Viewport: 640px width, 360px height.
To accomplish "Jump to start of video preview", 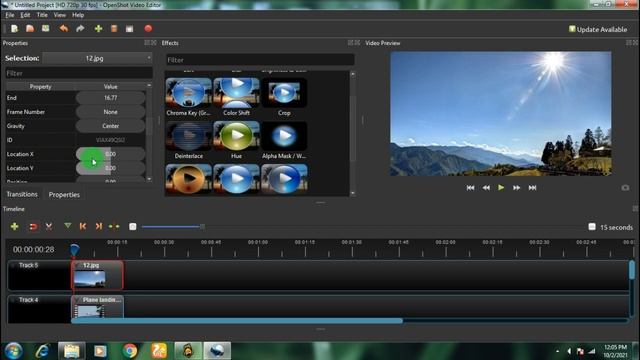I will tap(470, 188).
